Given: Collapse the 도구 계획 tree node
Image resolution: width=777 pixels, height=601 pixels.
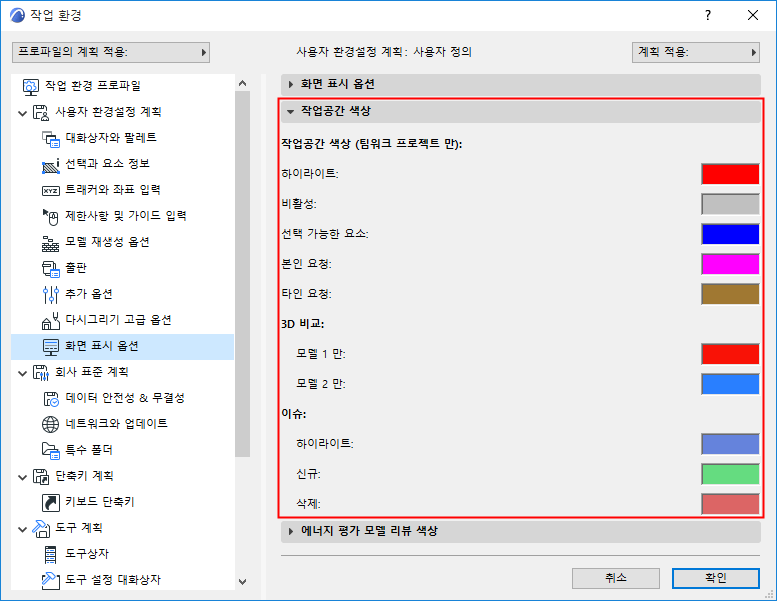Looking at the screenshot, I should coord(22,530).
